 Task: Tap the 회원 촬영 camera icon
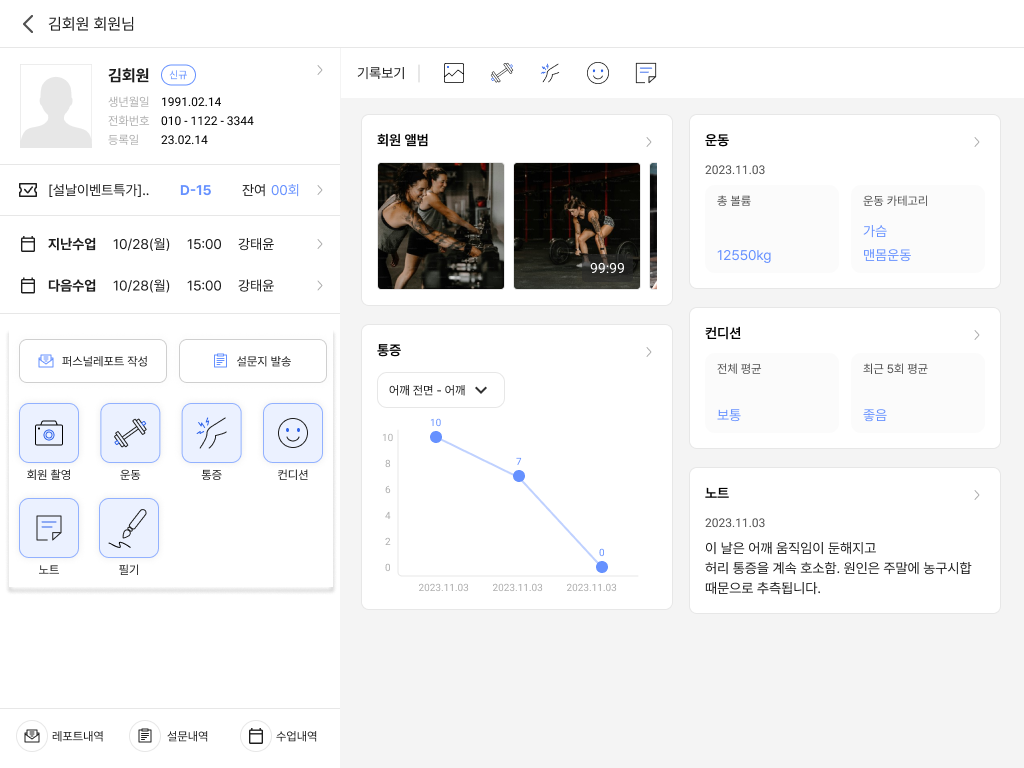click(49, 433)
